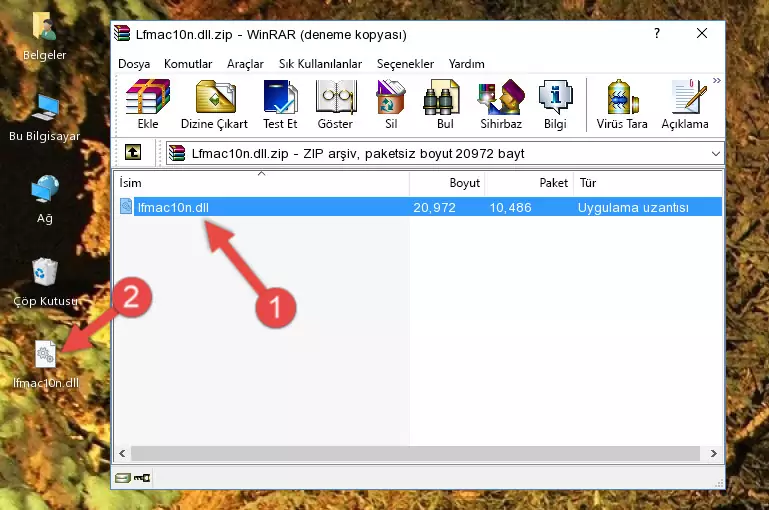769x510 pixels.
Task: Click the Sil delete icon
Action: [391, 104]
